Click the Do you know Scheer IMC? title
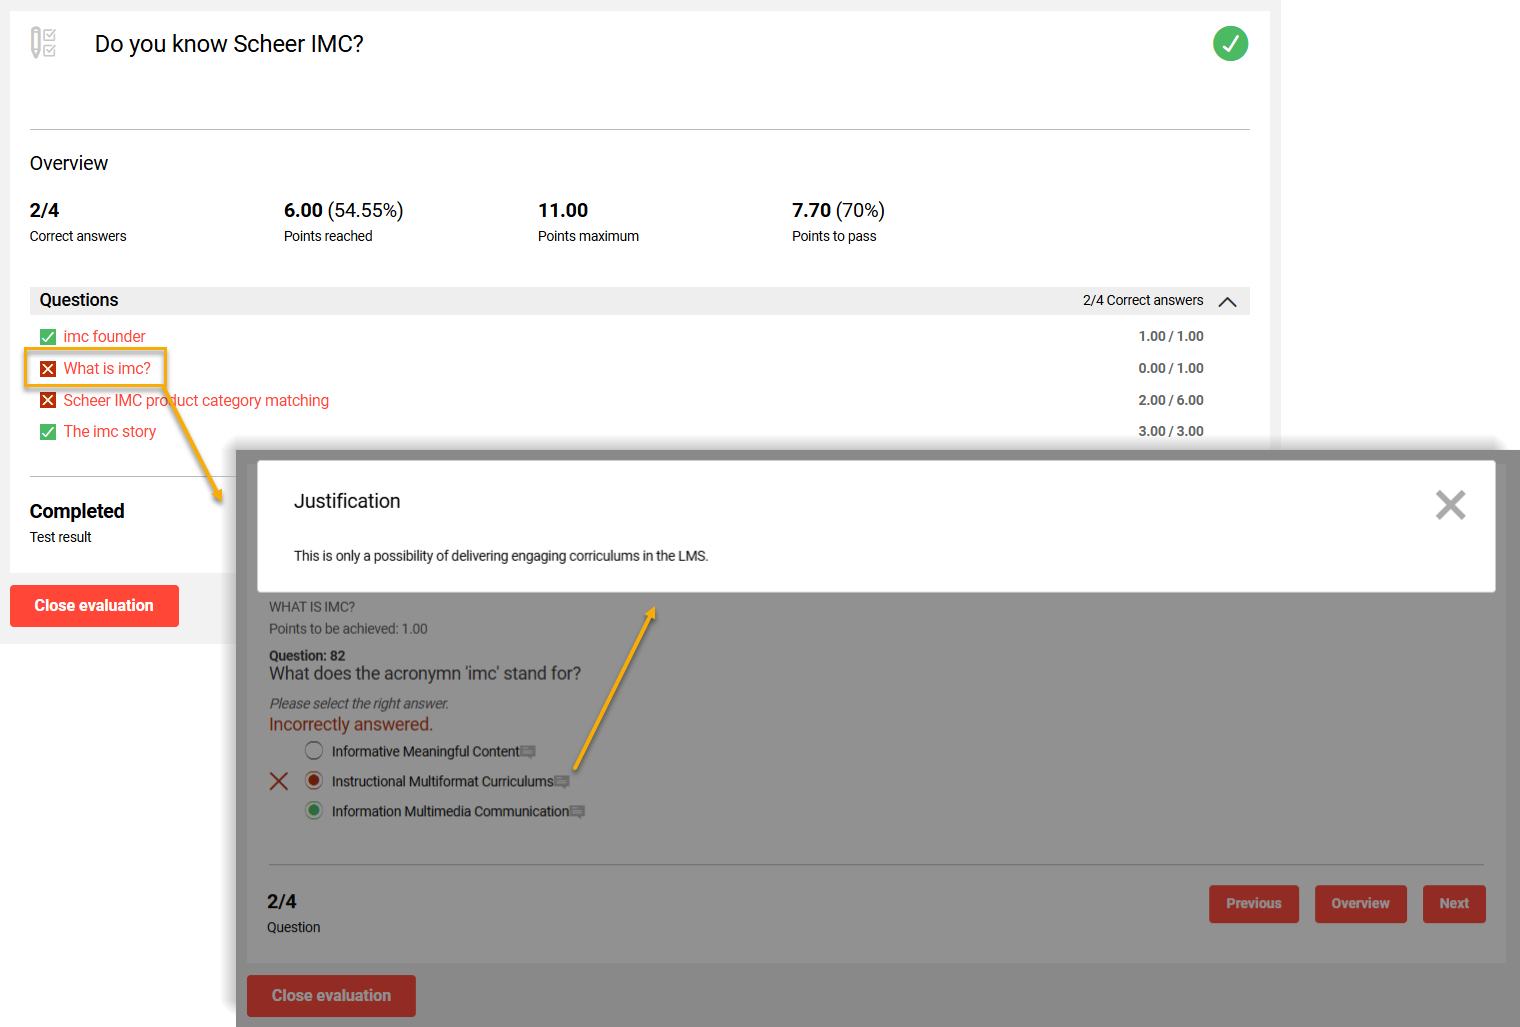1520x1027 pixels. (x=229, y=44)
